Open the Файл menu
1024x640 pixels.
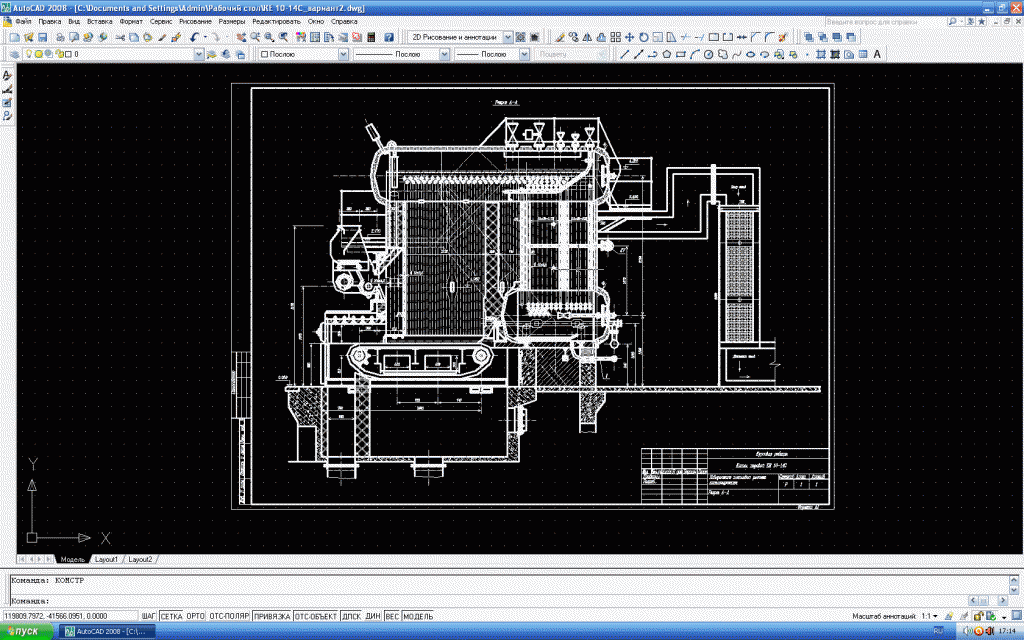(x=23, y=22)
